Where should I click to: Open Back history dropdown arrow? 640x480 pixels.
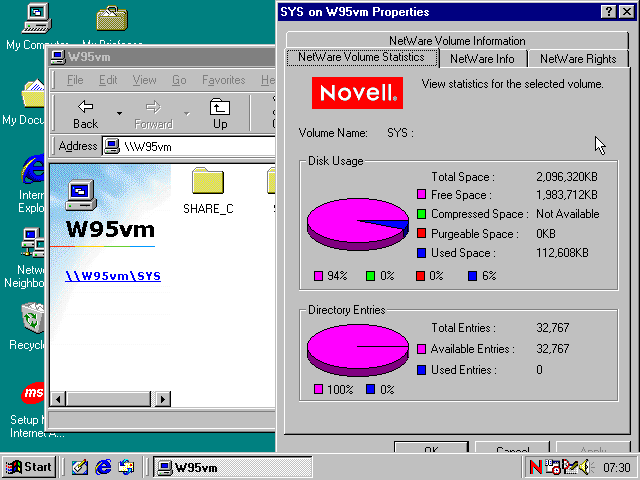coord(119,113)
